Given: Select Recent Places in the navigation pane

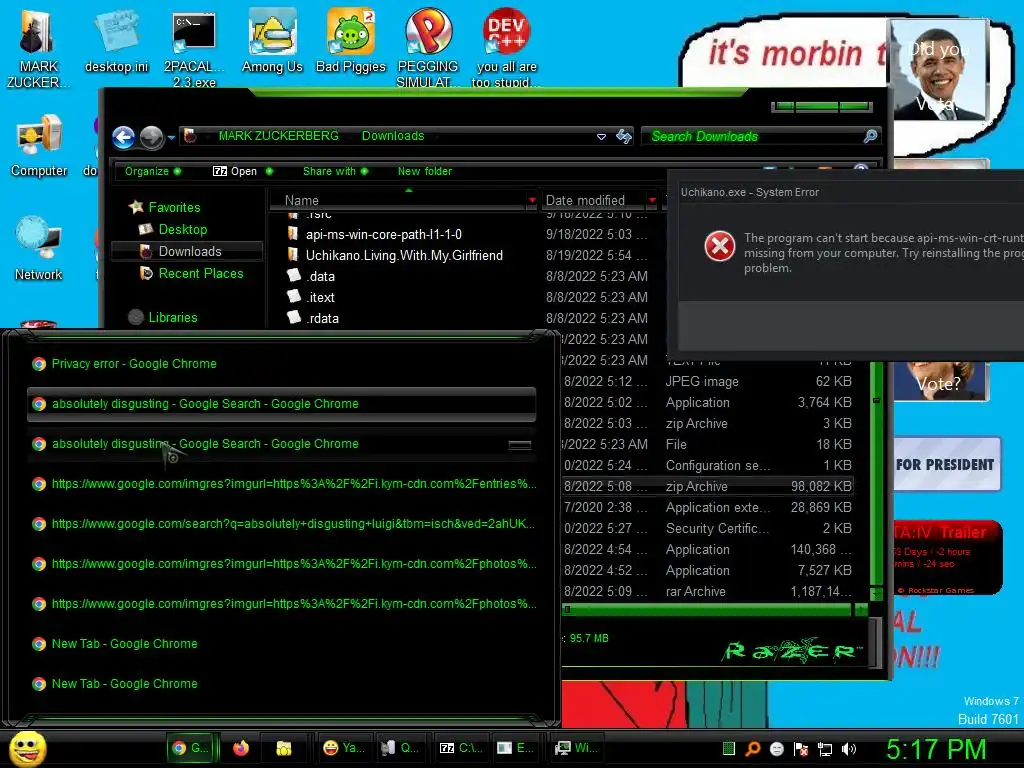Looking at the screenshot, I should (192, 274).
